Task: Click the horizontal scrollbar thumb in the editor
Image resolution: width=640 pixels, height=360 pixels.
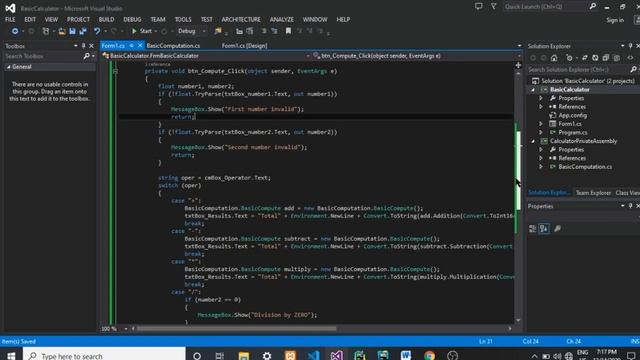Action: tap(236, 329)
